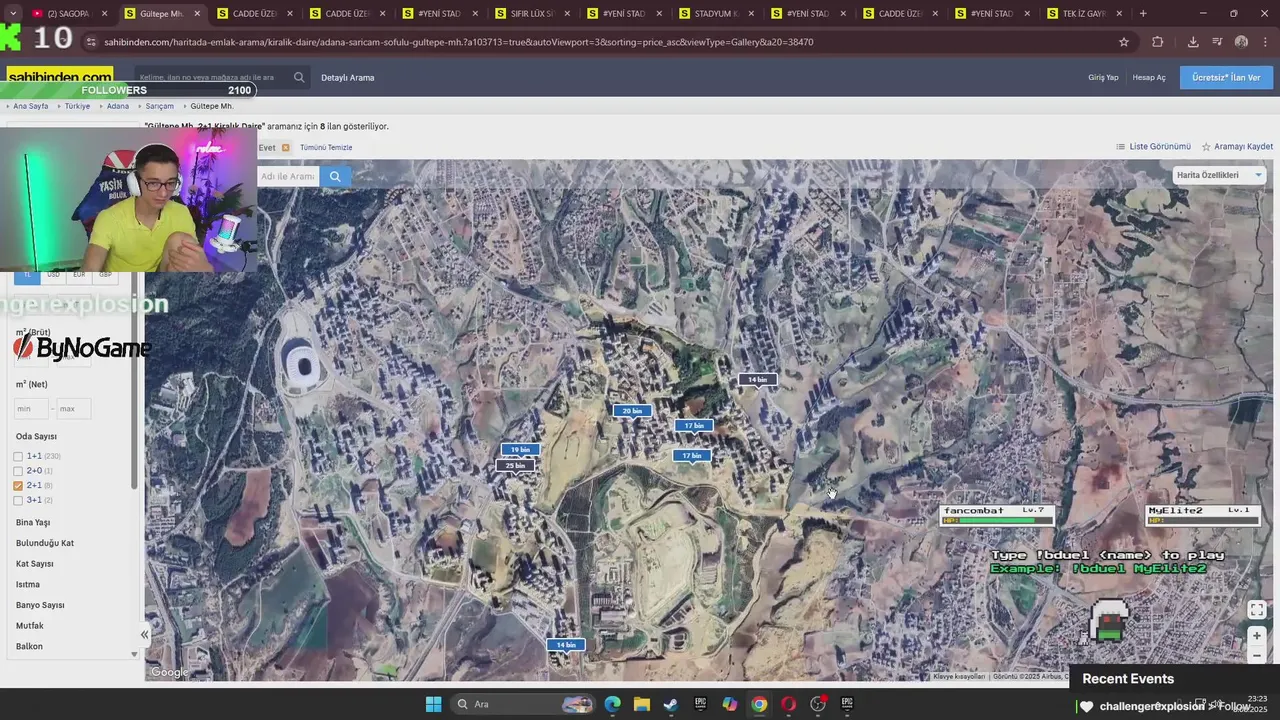The height and width of the screenshot is (720, 1280).
Task: Click the magnifier icon in the header search
Action: click(x=299, y=77)
